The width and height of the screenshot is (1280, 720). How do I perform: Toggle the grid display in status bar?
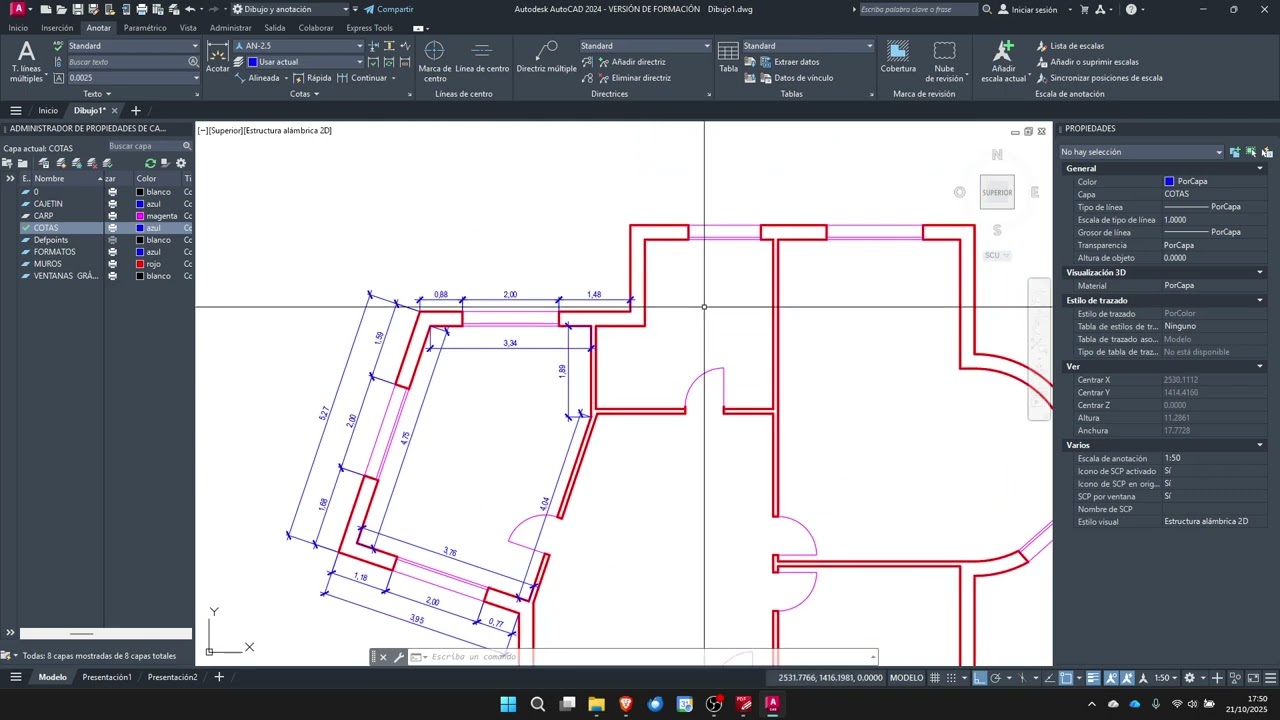pos(936,678)
